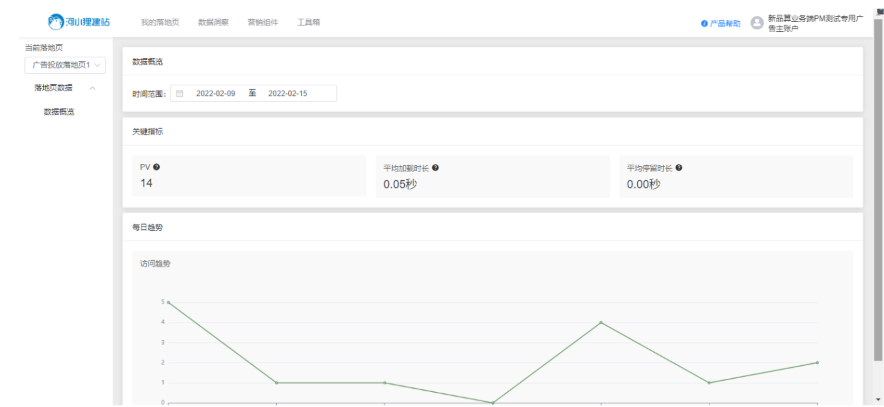
Task: Click the help icon beside 平均停留时长
Action: pyautogui.click(x=678, y=167)
